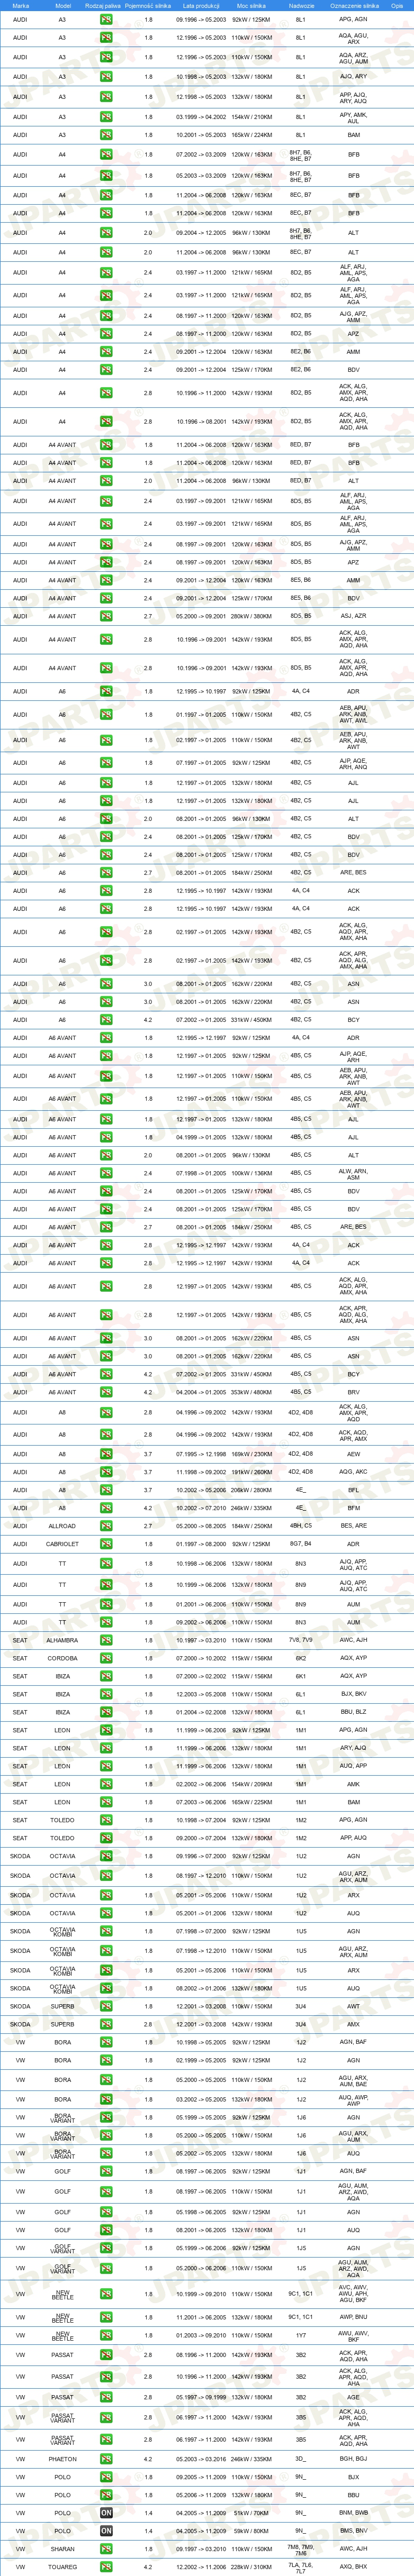Click petrol icon in VW Passat AGE row
Screen dimensions: 414x2576
pos(106,2397)
